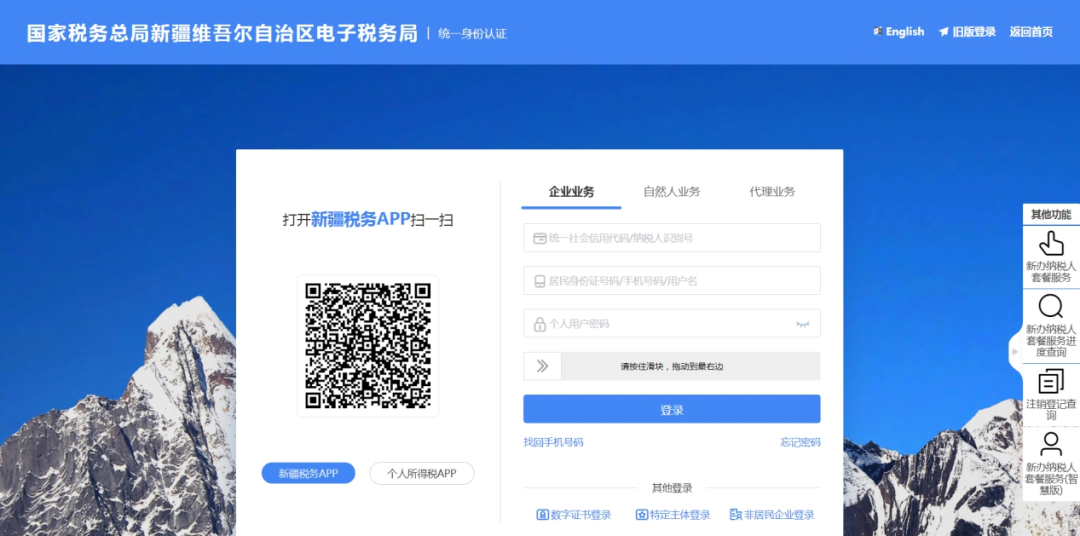1080x536 pixels.
Task: Click the paper plane icon beside 旧版登录
Action: point(944,32)
